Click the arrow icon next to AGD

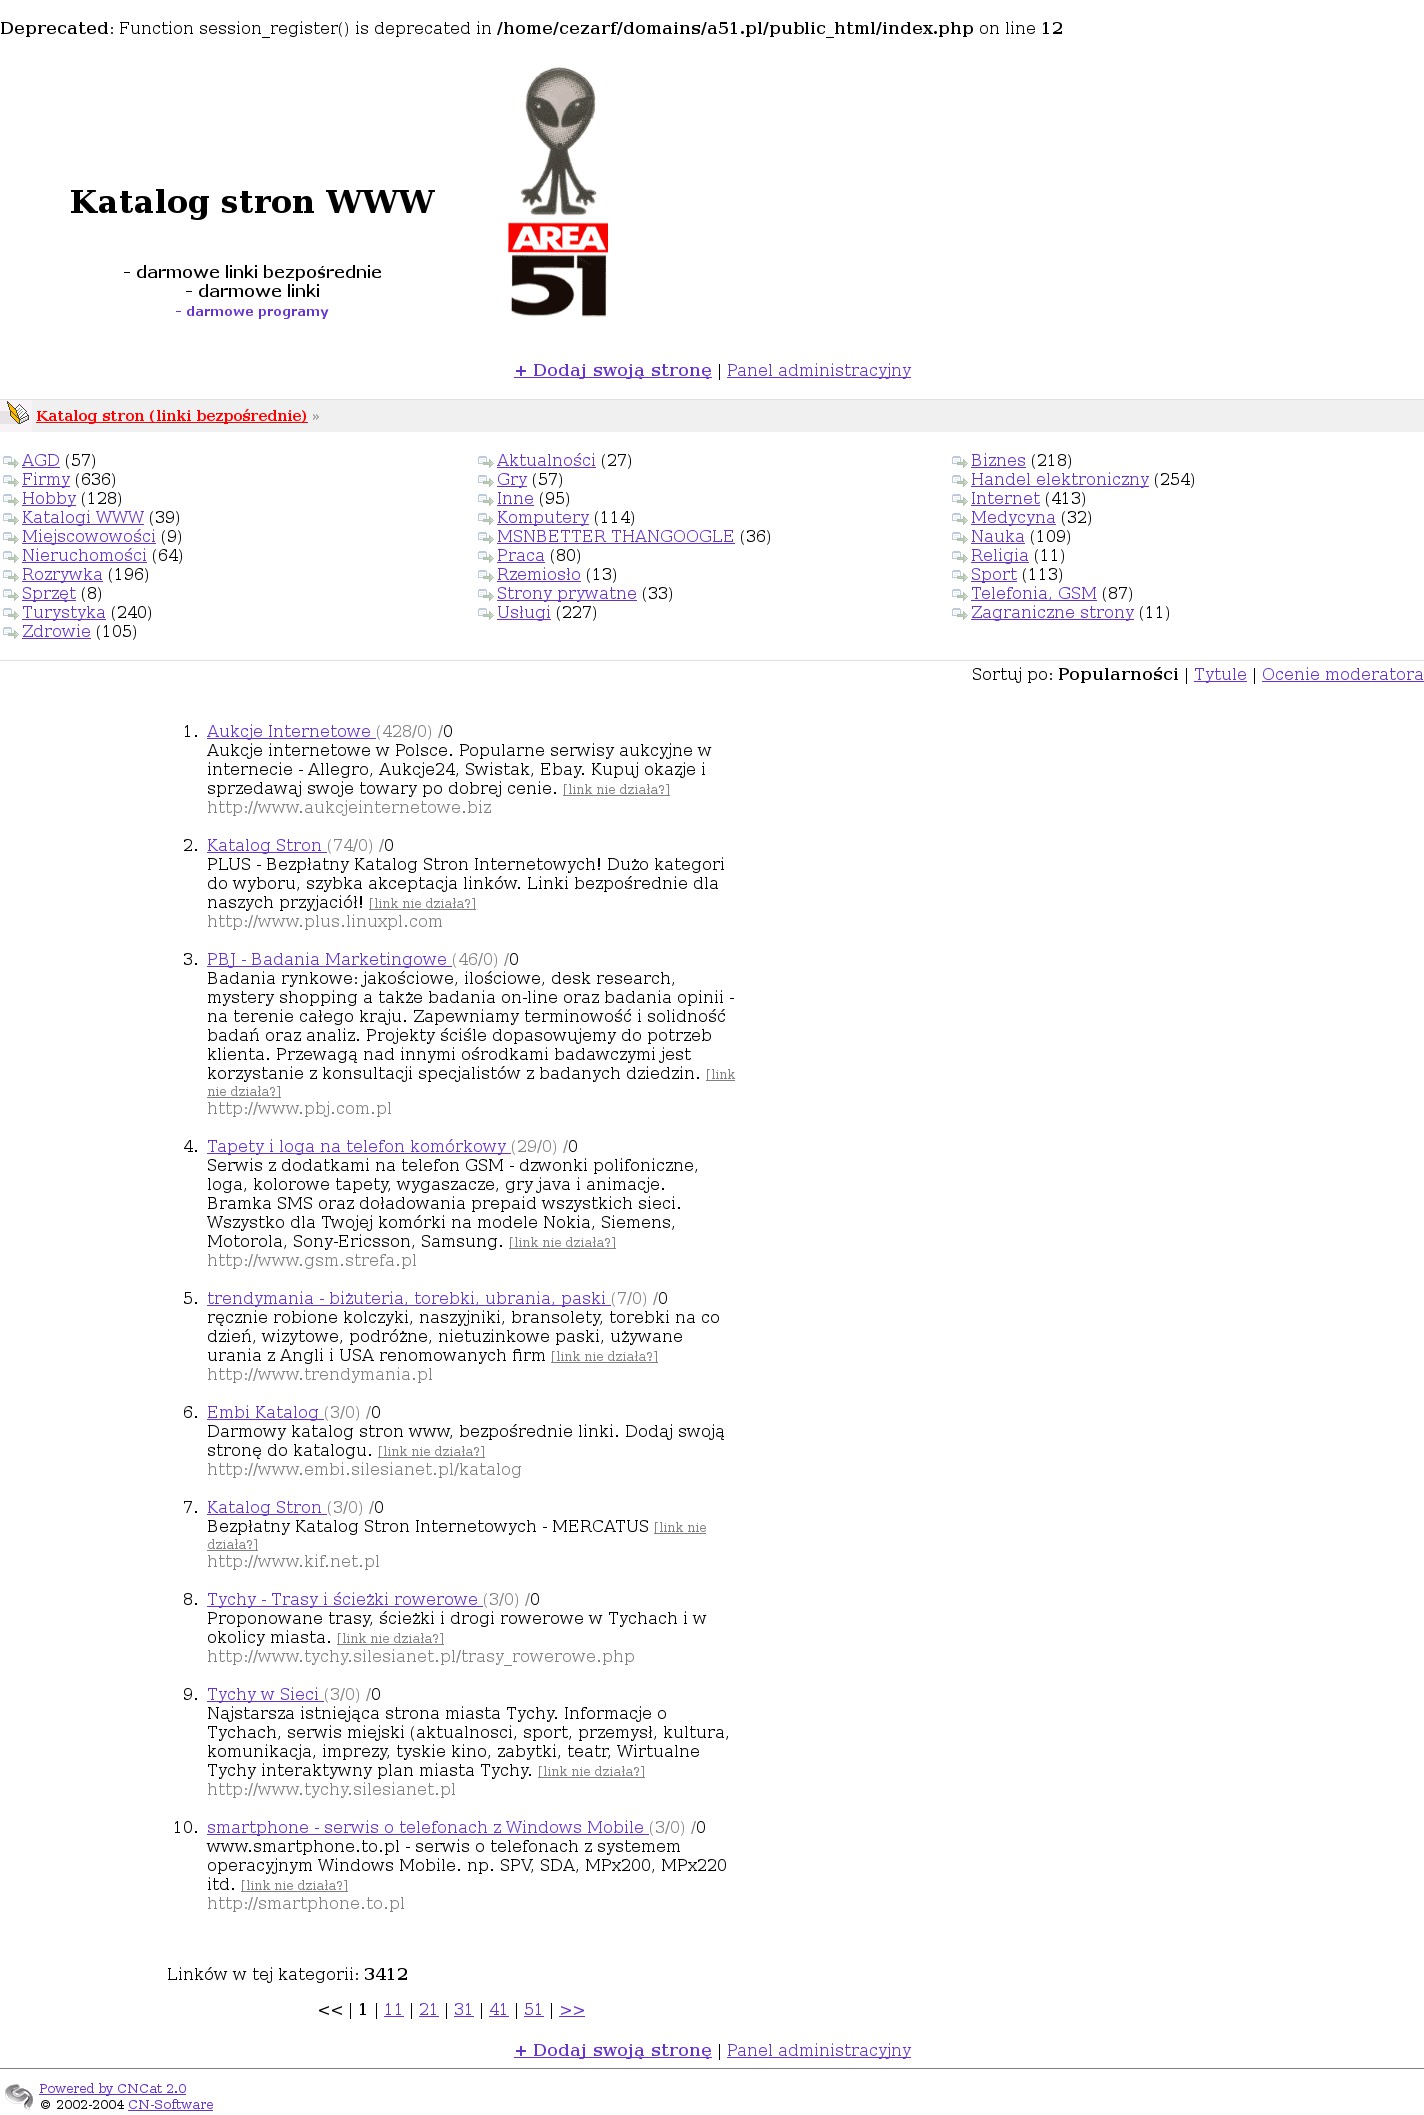[x=10, y=462]
